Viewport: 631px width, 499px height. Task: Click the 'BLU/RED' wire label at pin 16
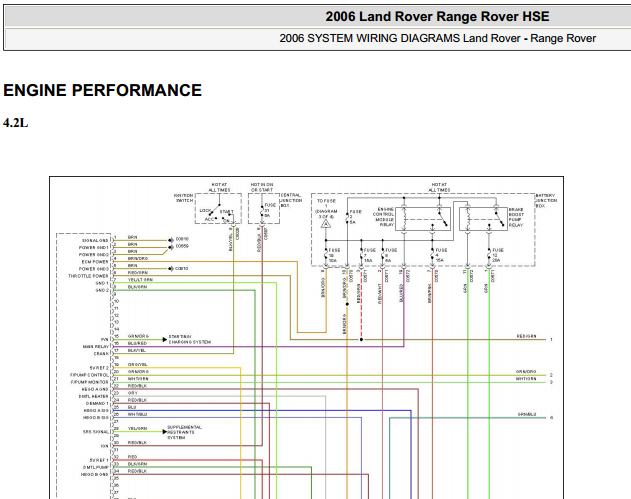pyautogui.click(x=137, y=343)
